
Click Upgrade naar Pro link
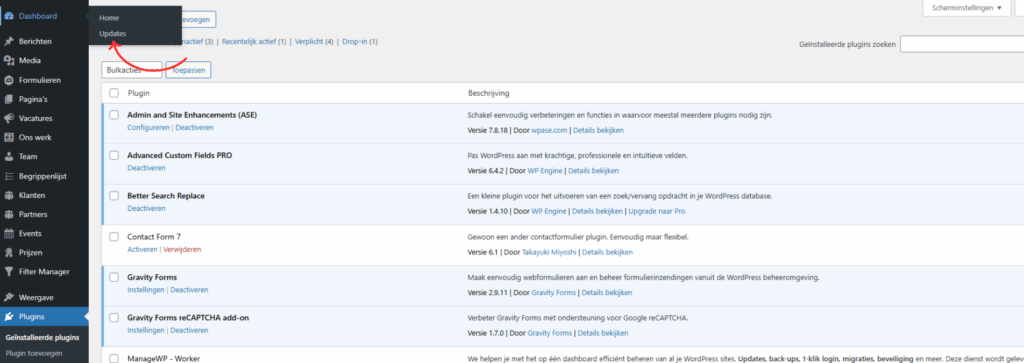(x=657, y=212)
